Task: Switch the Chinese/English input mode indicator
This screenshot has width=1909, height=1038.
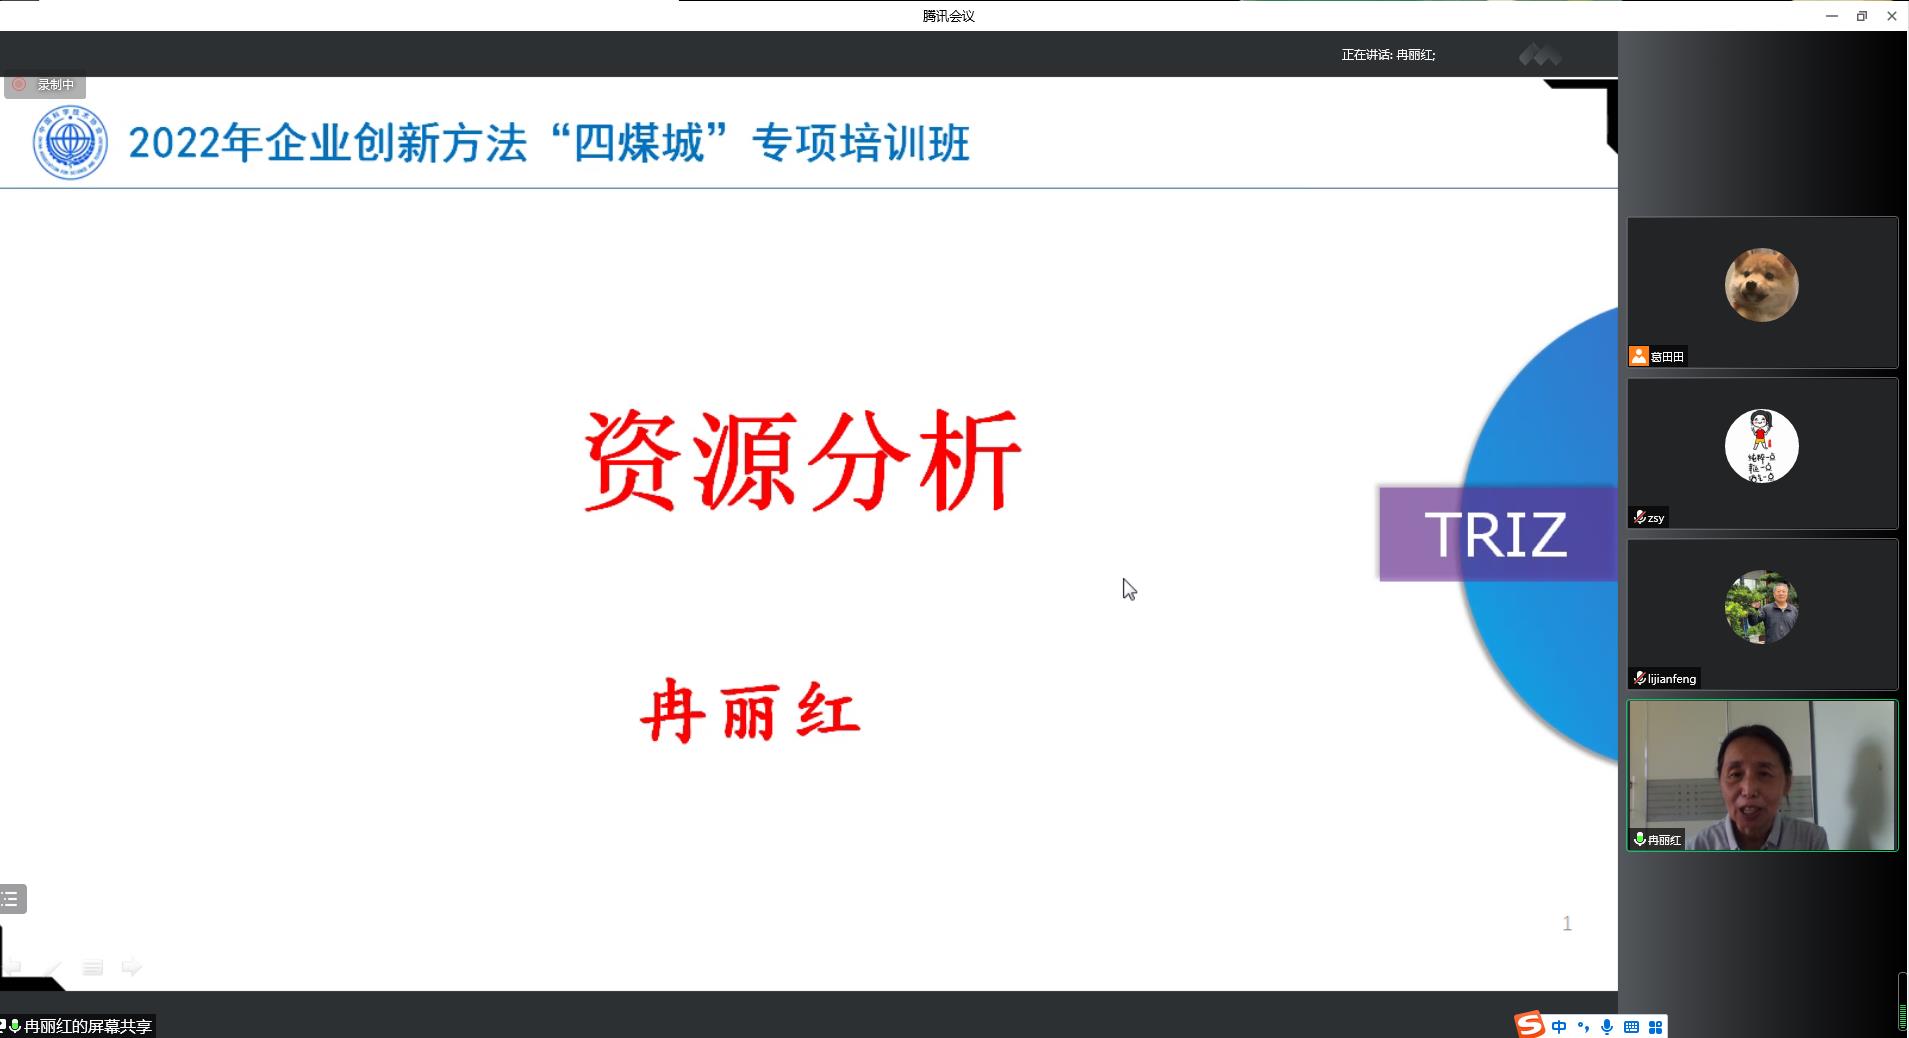Action: click(1559, 1027)
